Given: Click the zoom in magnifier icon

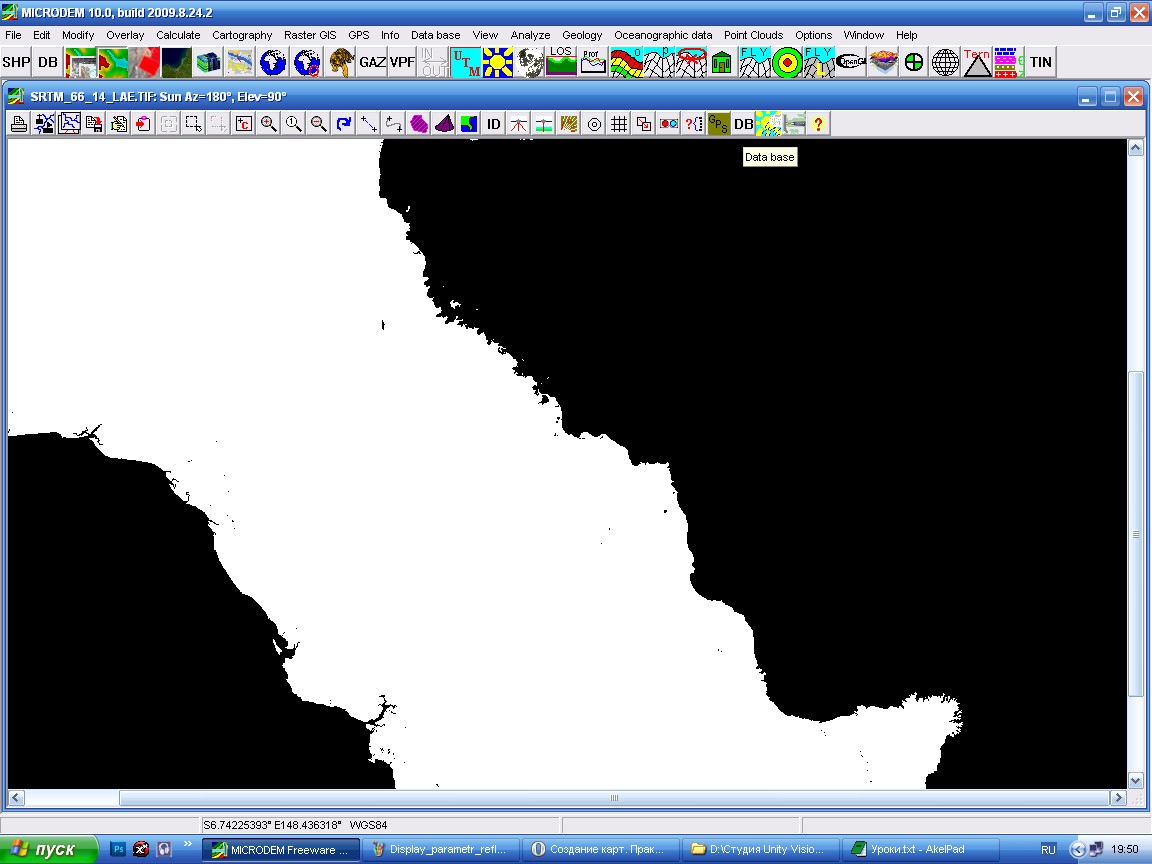Looking at the screenshot, I should pos(269,124).
